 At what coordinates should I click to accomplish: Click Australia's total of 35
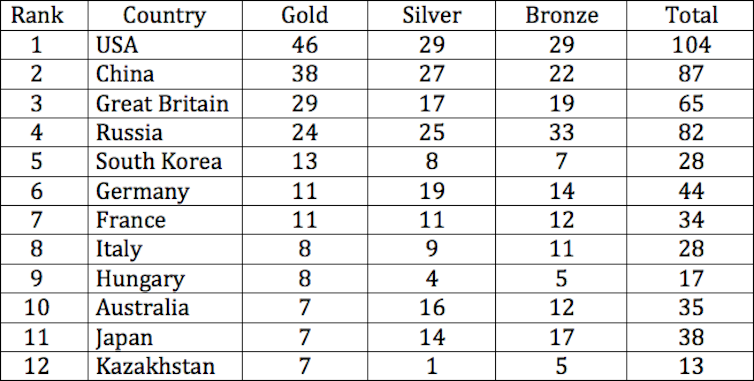691,308
